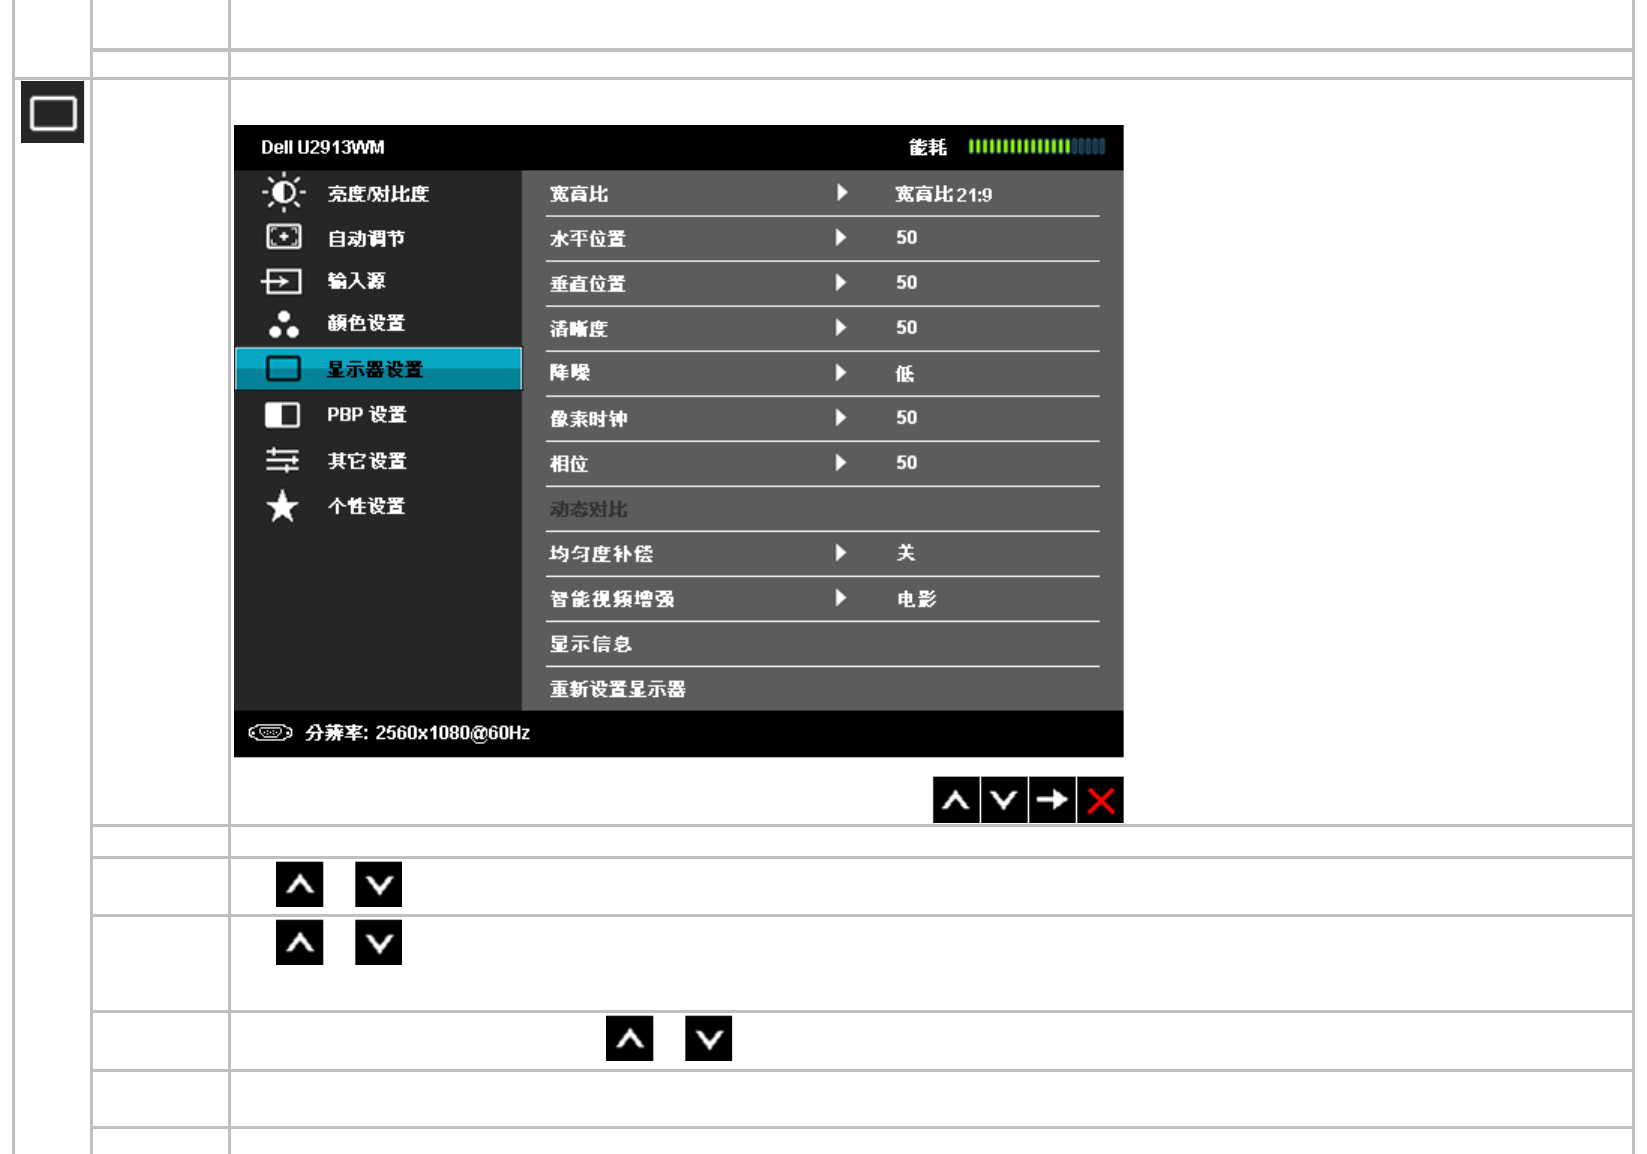
Task: Click the 宽高比 setting label
Action: click(579, 194)
